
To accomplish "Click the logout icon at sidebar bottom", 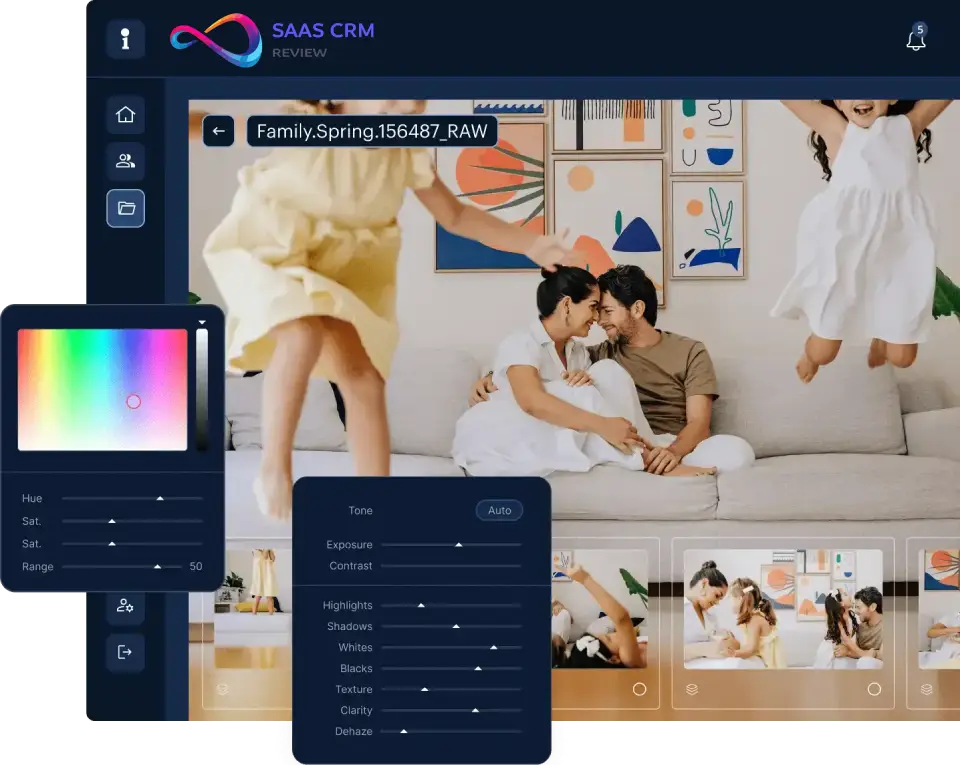I will point(125,653).
